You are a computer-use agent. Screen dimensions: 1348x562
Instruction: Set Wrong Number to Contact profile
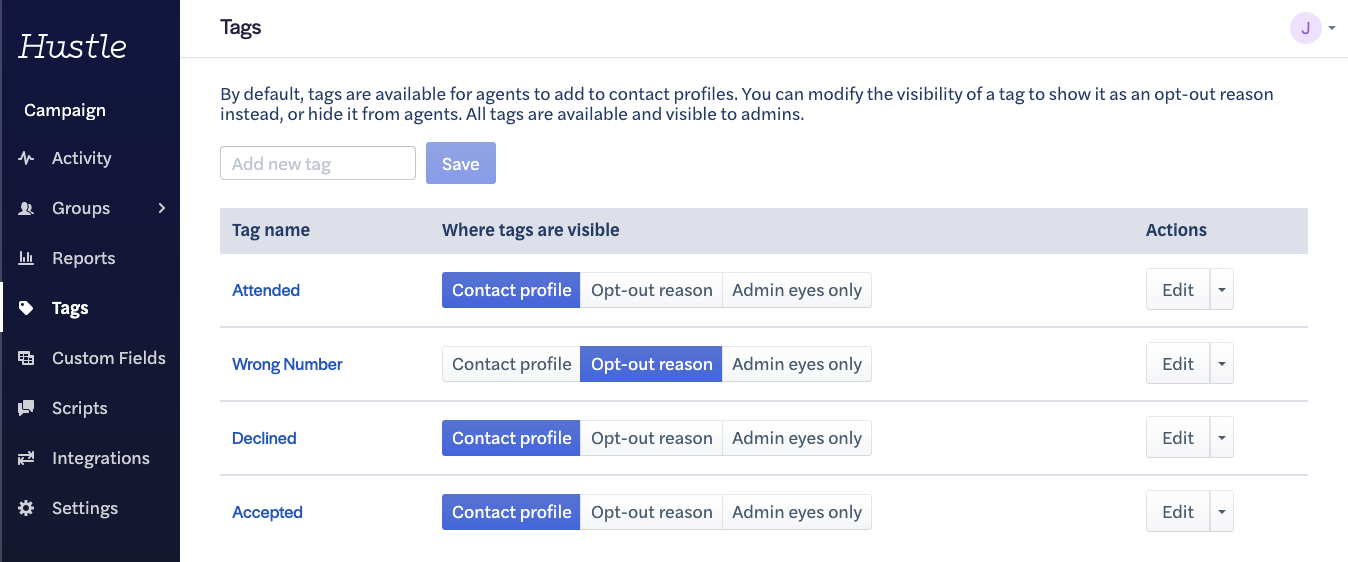click(x=511, y=364)
